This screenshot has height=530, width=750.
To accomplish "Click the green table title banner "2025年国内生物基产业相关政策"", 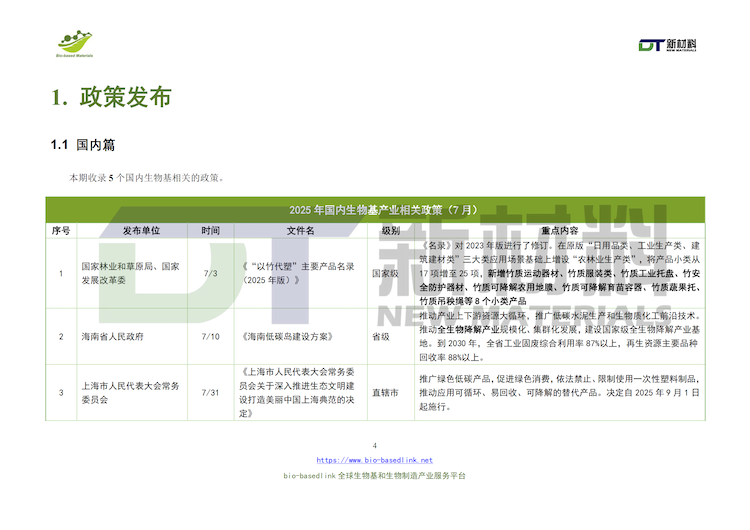I will [375, 210].
